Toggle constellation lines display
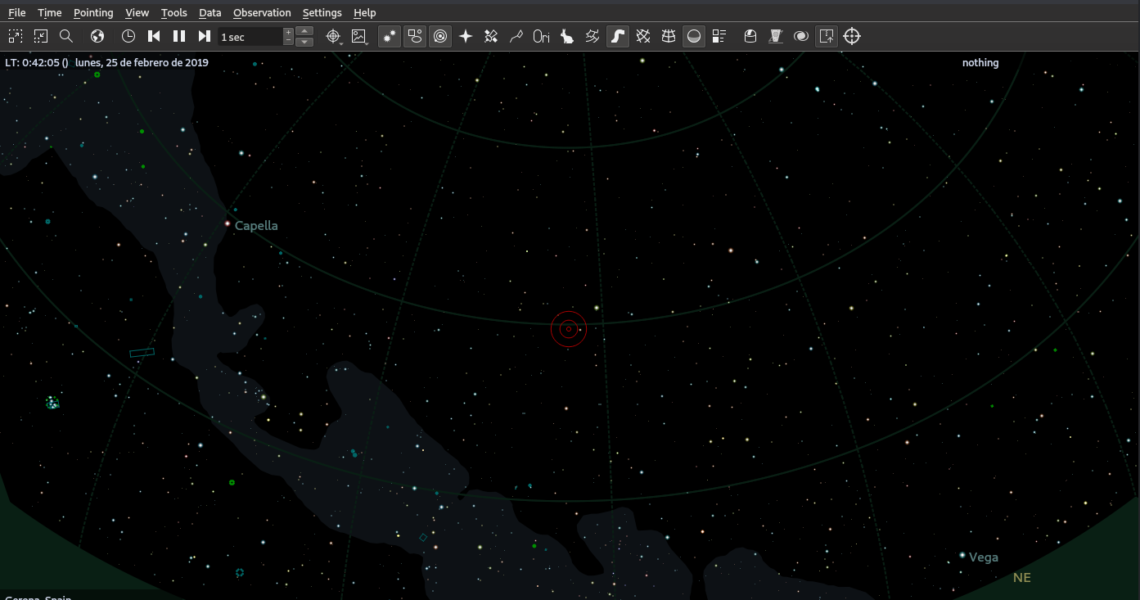1140x600 pixels. 516,36
